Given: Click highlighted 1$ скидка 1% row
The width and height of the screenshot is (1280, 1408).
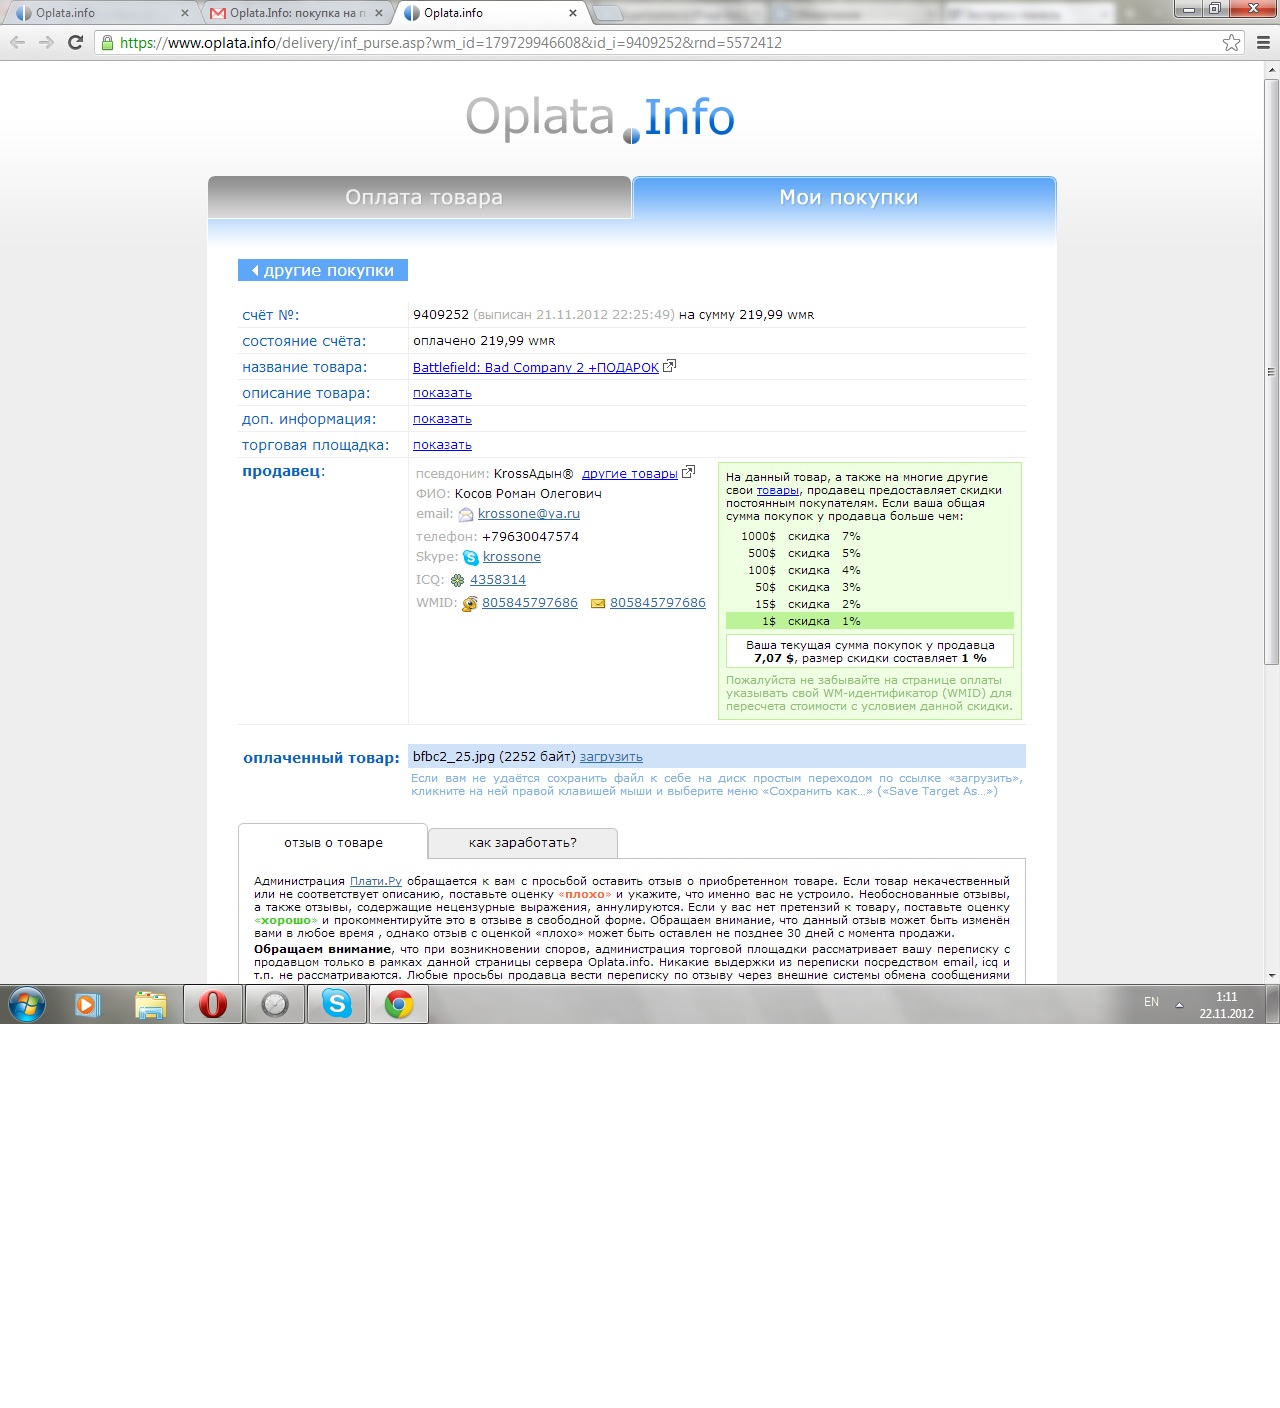Looking at the screenshot, I should click(x=870, y=621).
